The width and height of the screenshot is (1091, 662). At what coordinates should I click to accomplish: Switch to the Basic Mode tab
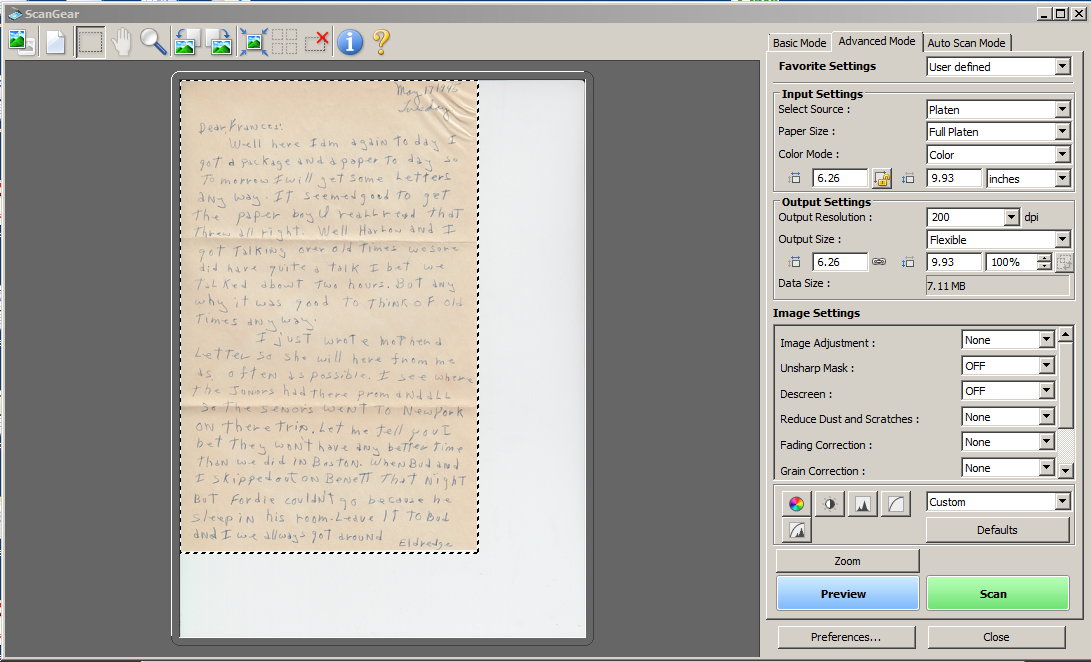tap(799, 43)
